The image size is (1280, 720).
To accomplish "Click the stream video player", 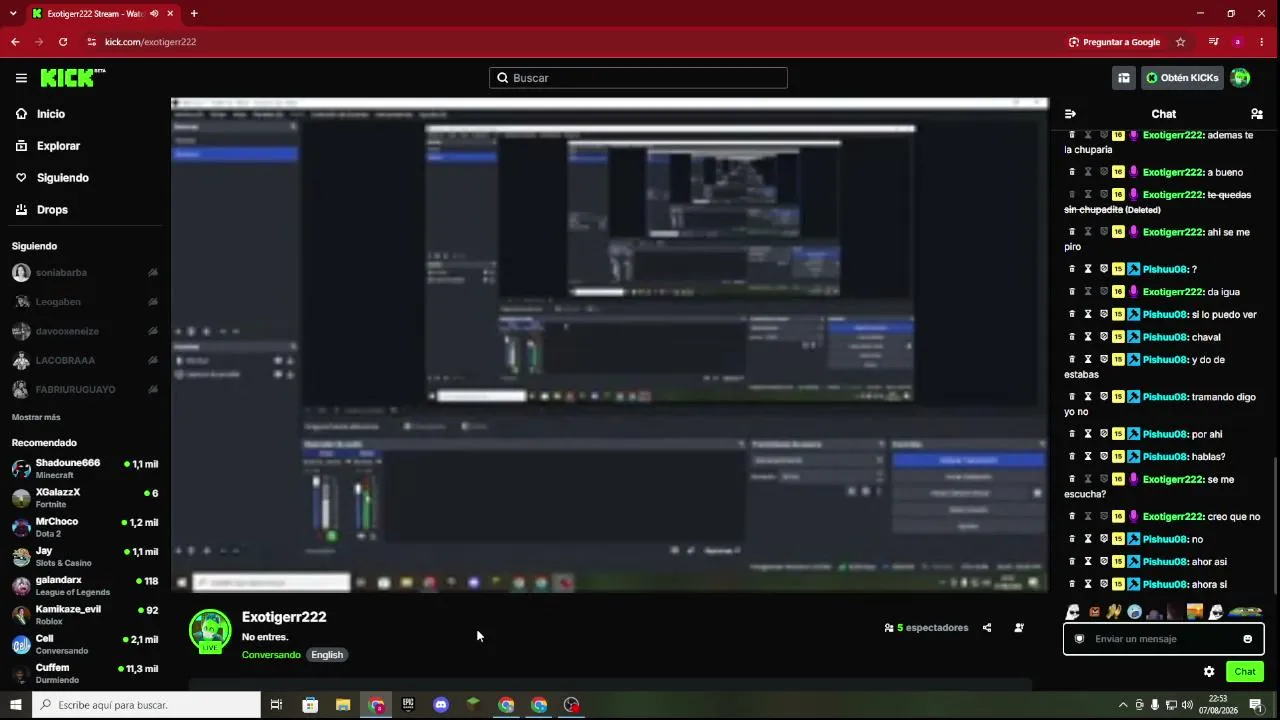I will coord(610,346).
